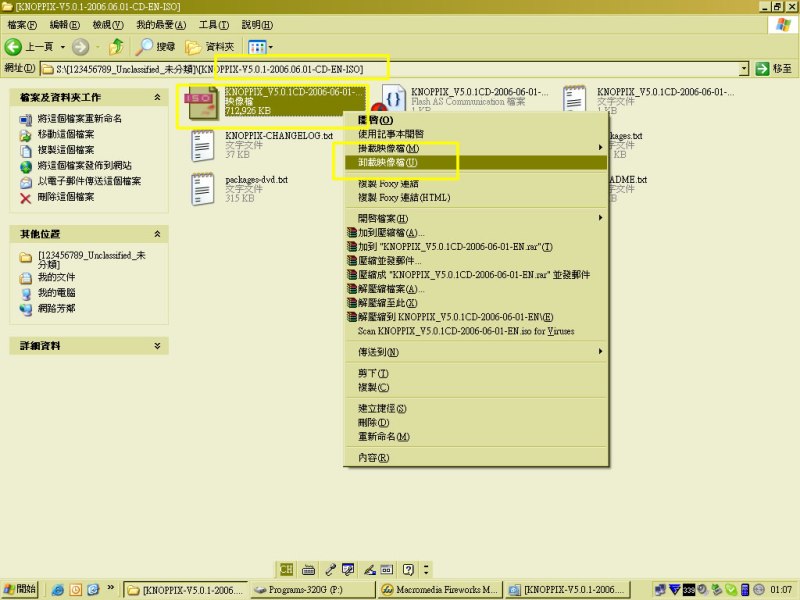Choose 複製 Foxy 連結(HTML) menu entry
Viewport: 800px width, 600px height.
tap(476, 197)
